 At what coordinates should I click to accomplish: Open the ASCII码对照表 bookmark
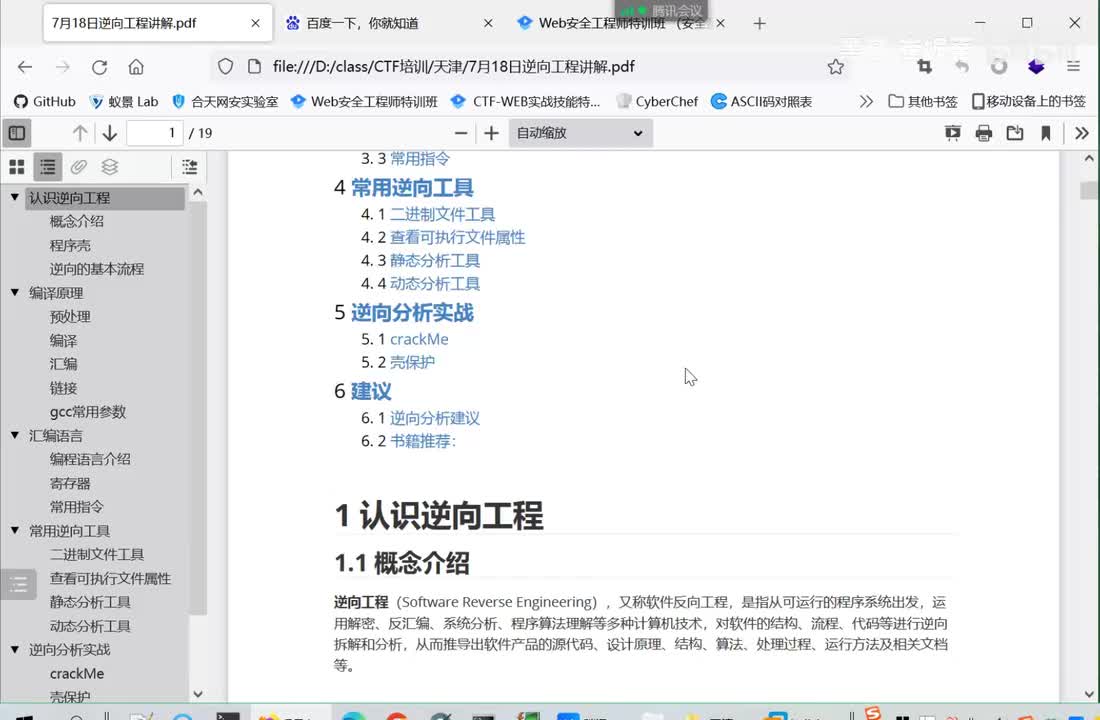click(x=762, y=102)
